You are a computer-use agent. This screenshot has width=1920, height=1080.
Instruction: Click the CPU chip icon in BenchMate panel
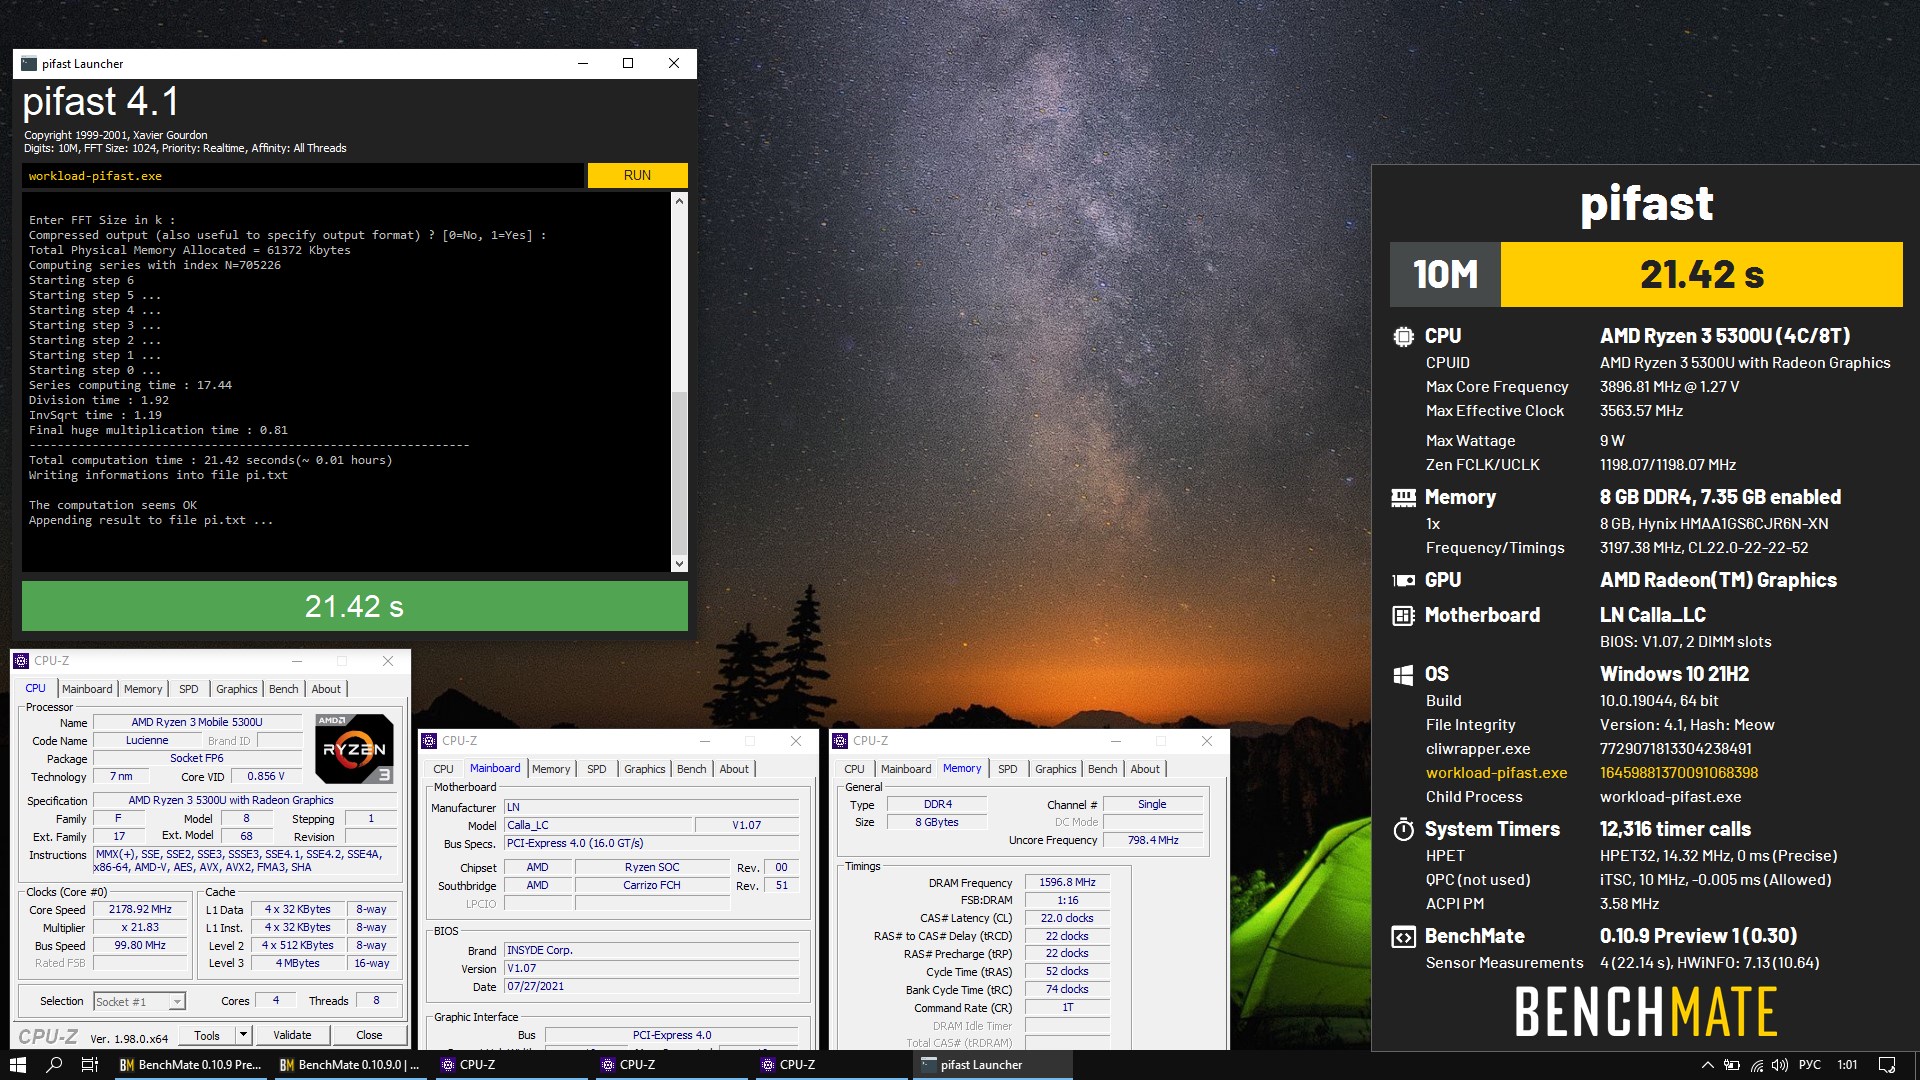(1403, 336)
